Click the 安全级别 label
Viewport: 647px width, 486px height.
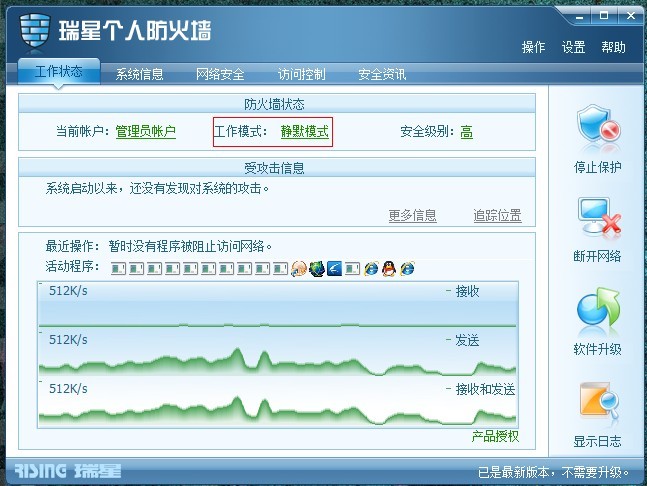click(427, 132)
